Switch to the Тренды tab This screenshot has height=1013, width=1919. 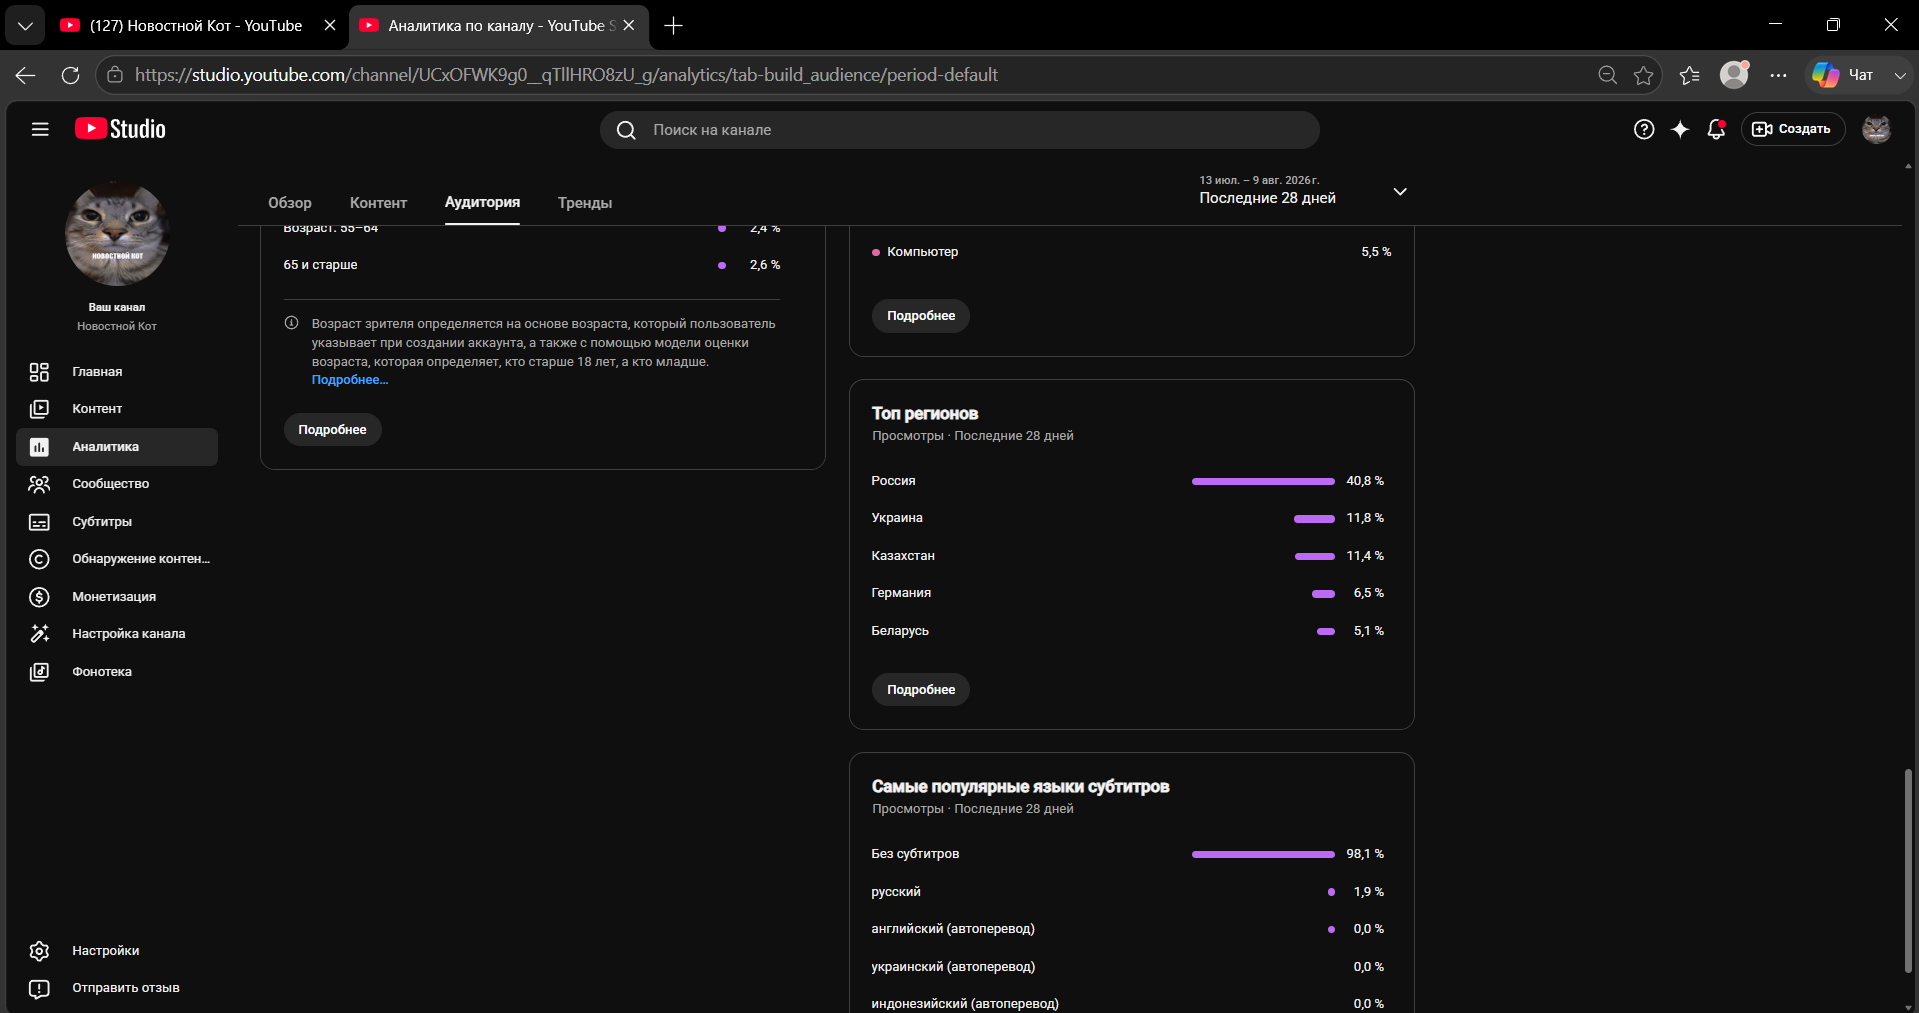pos(585,203)
